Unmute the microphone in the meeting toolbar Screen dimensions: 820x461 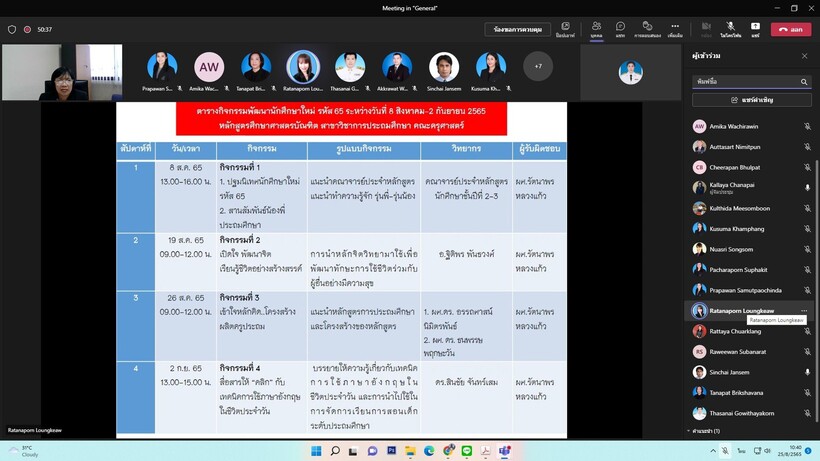click(x=730, y=28)
